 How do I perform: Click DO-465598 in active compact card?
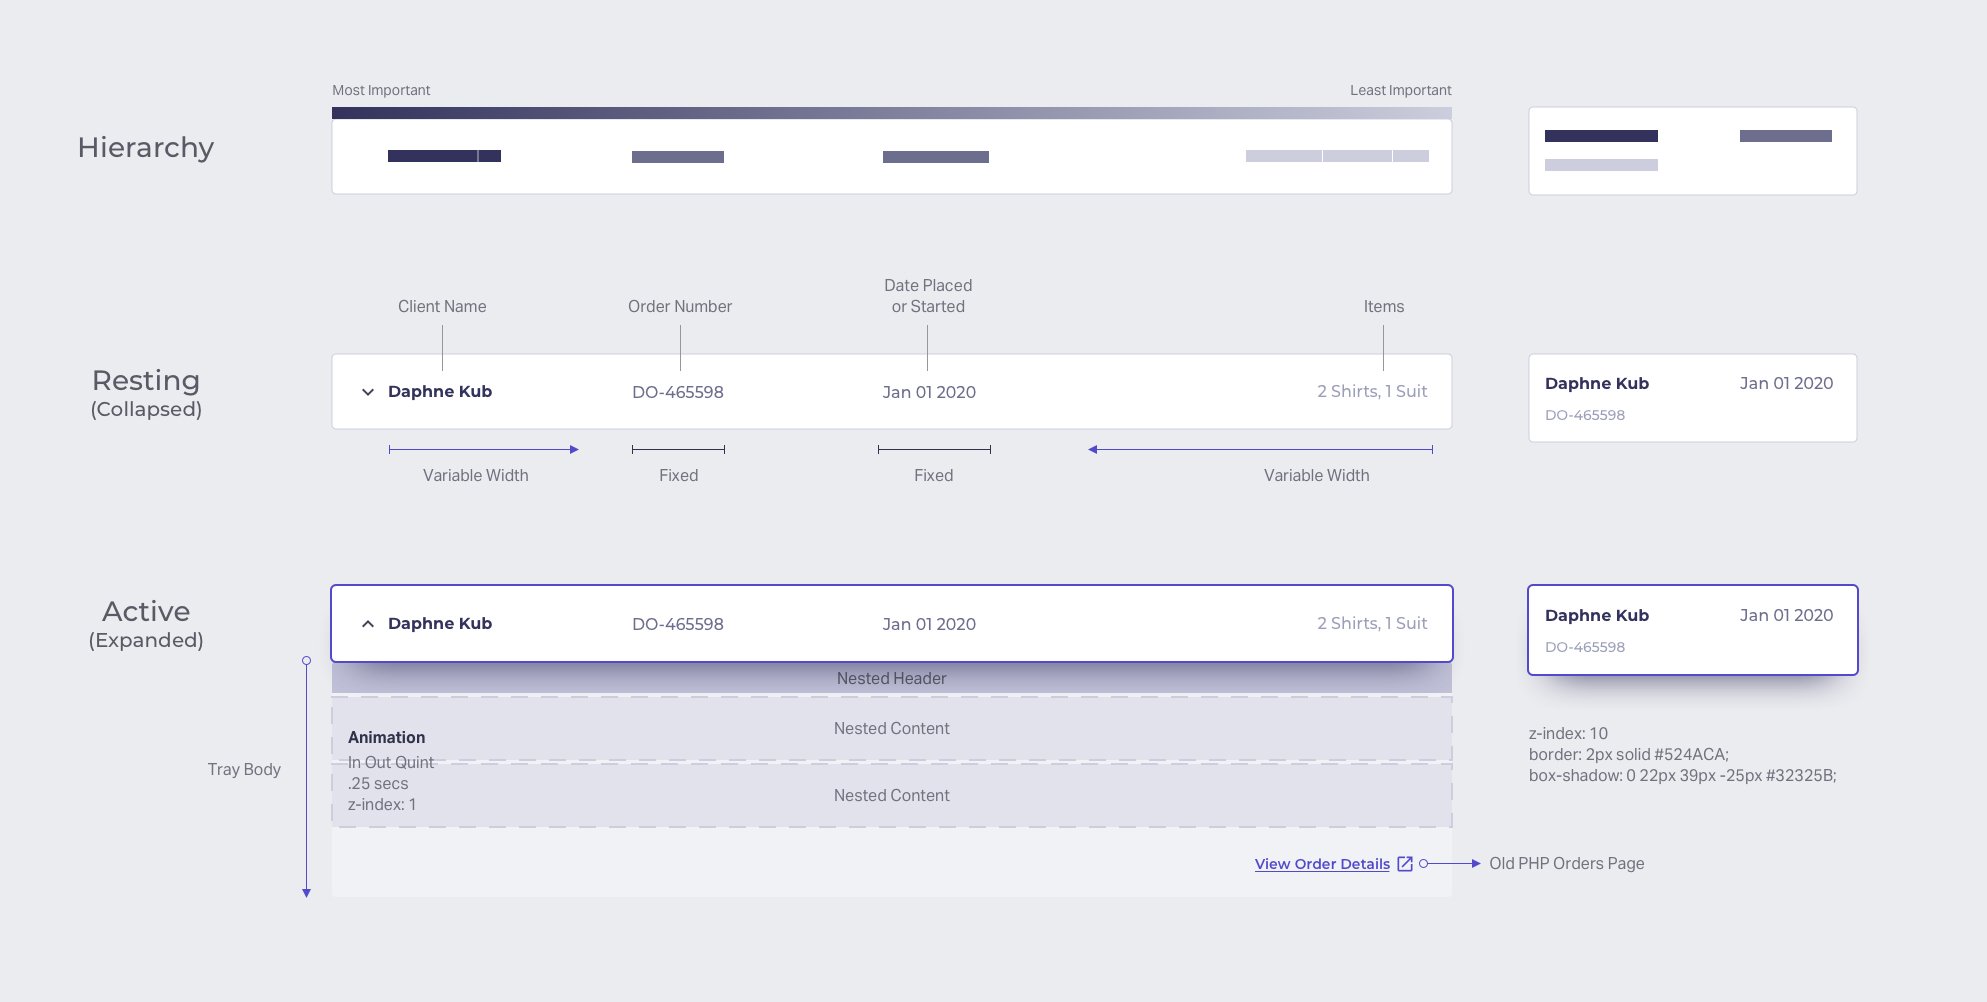pyautogui.click(x=1585, y=647)
